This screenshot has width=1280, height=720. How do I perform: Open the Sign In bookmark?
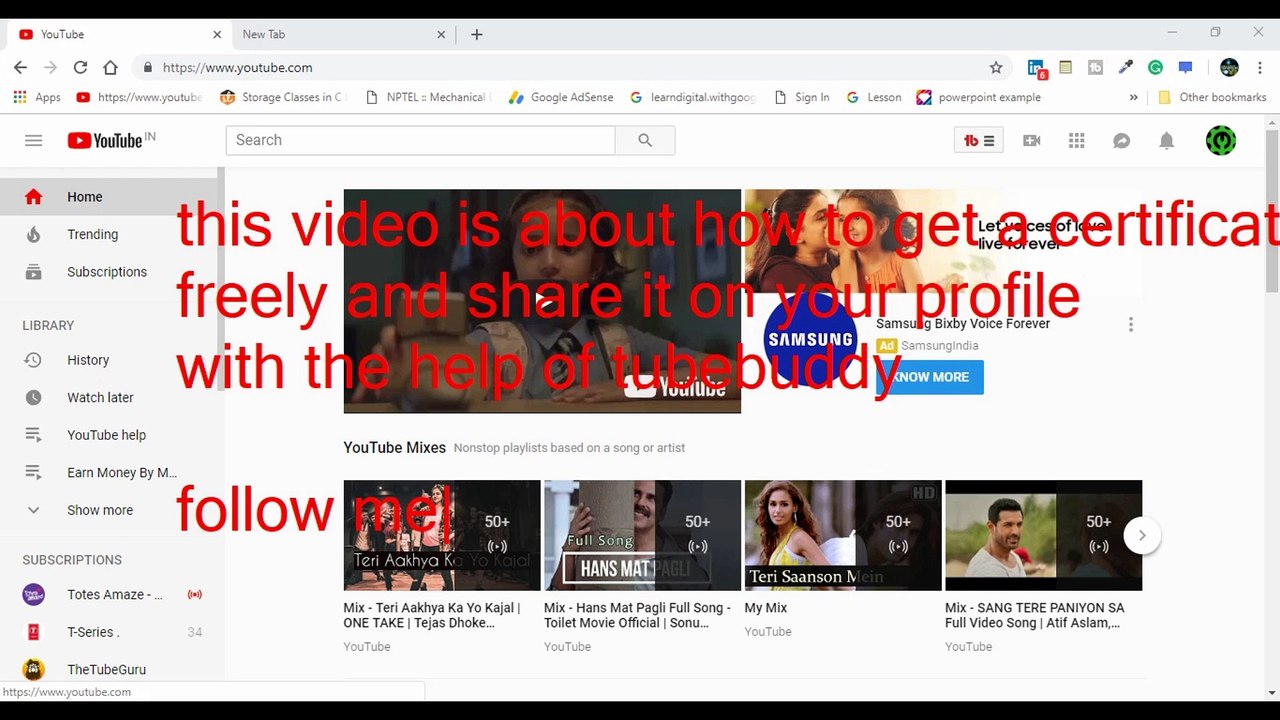(x=802, y=97)
